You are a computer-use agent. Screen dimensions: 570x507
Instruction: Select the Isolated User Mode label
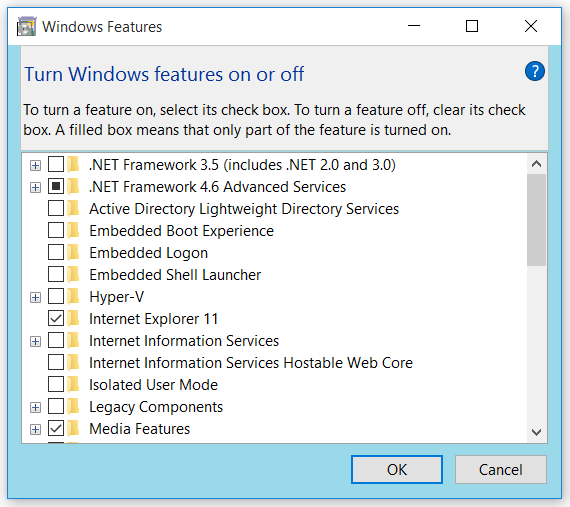(x=153, y=385)
